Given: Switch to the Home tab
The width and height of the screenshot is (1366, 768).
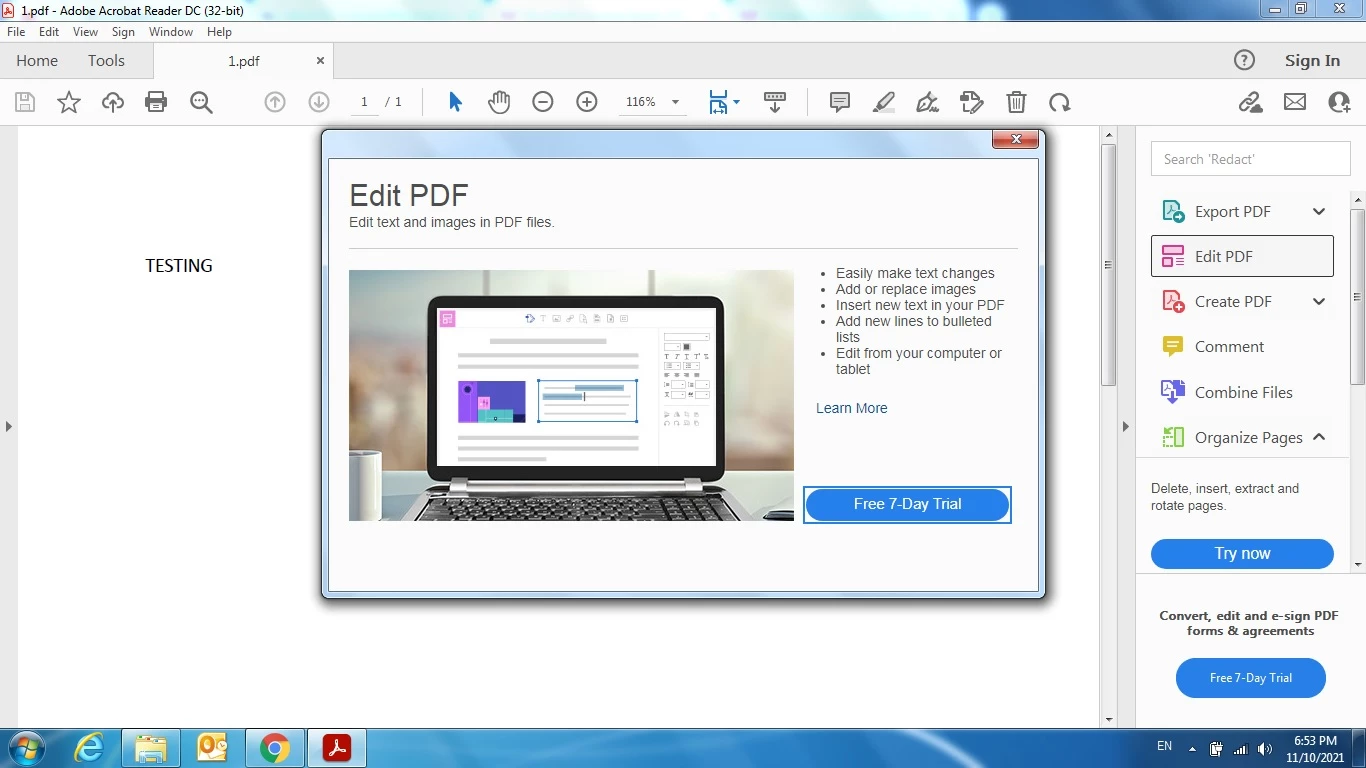Looking at the screenshot, I should [37, 60].
